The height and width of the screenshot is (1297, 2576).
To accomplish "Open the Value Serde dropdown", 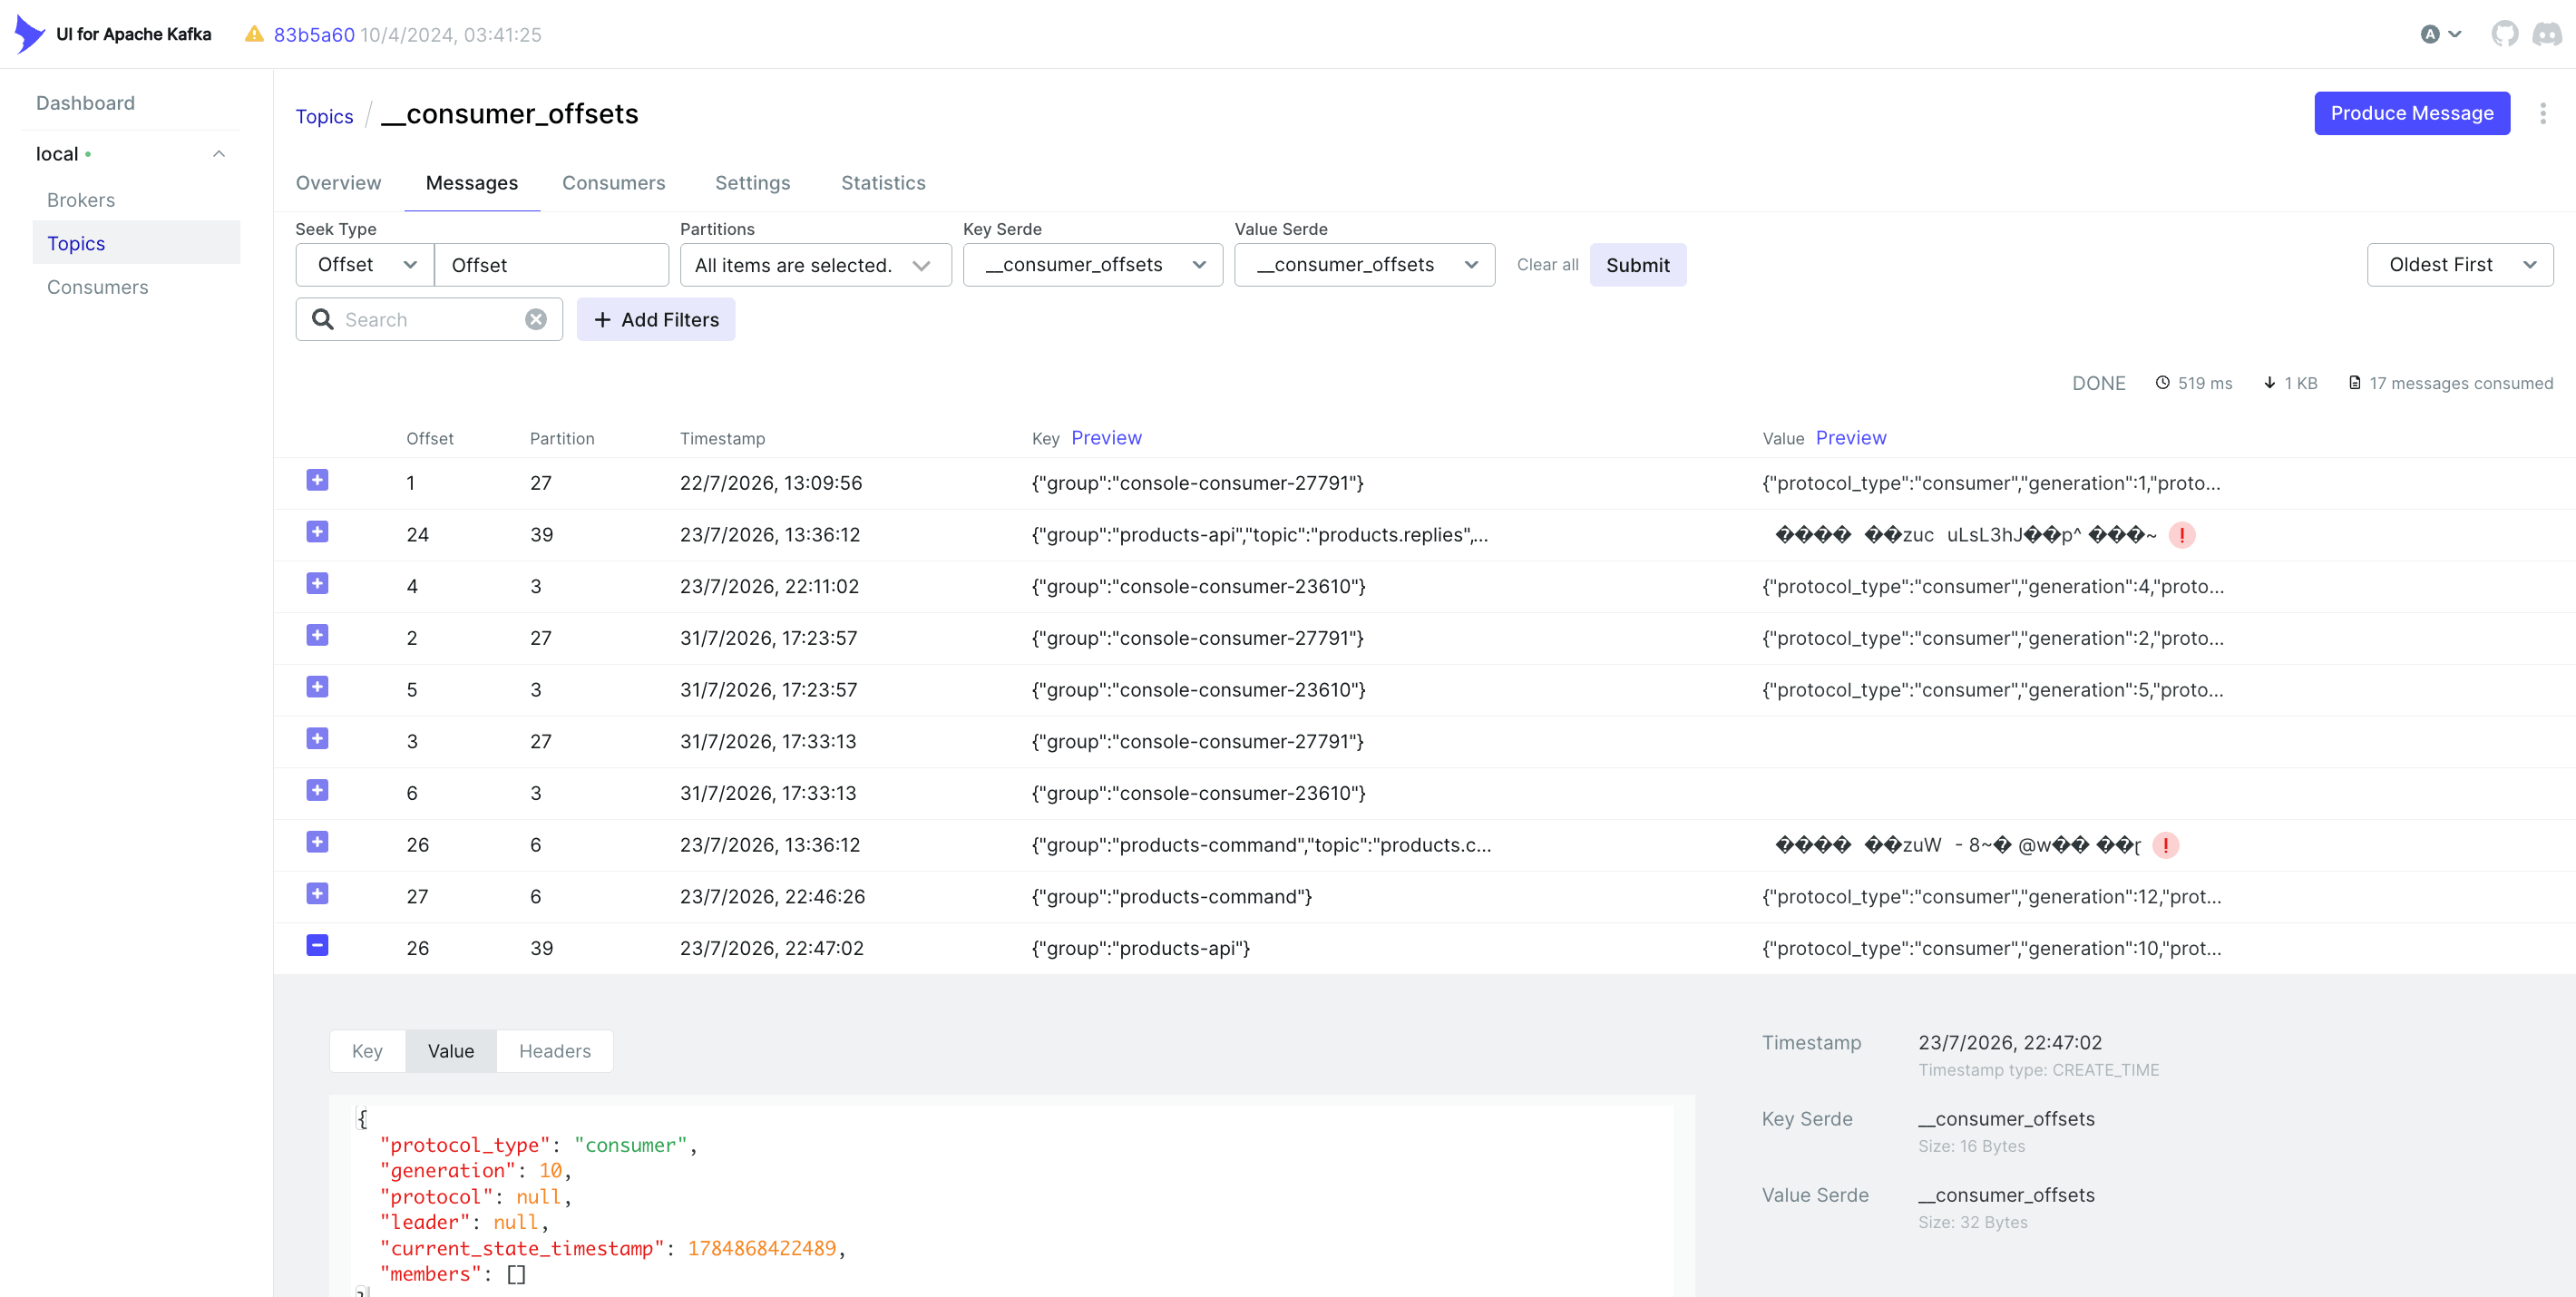I will click(x=1364, y=265).
